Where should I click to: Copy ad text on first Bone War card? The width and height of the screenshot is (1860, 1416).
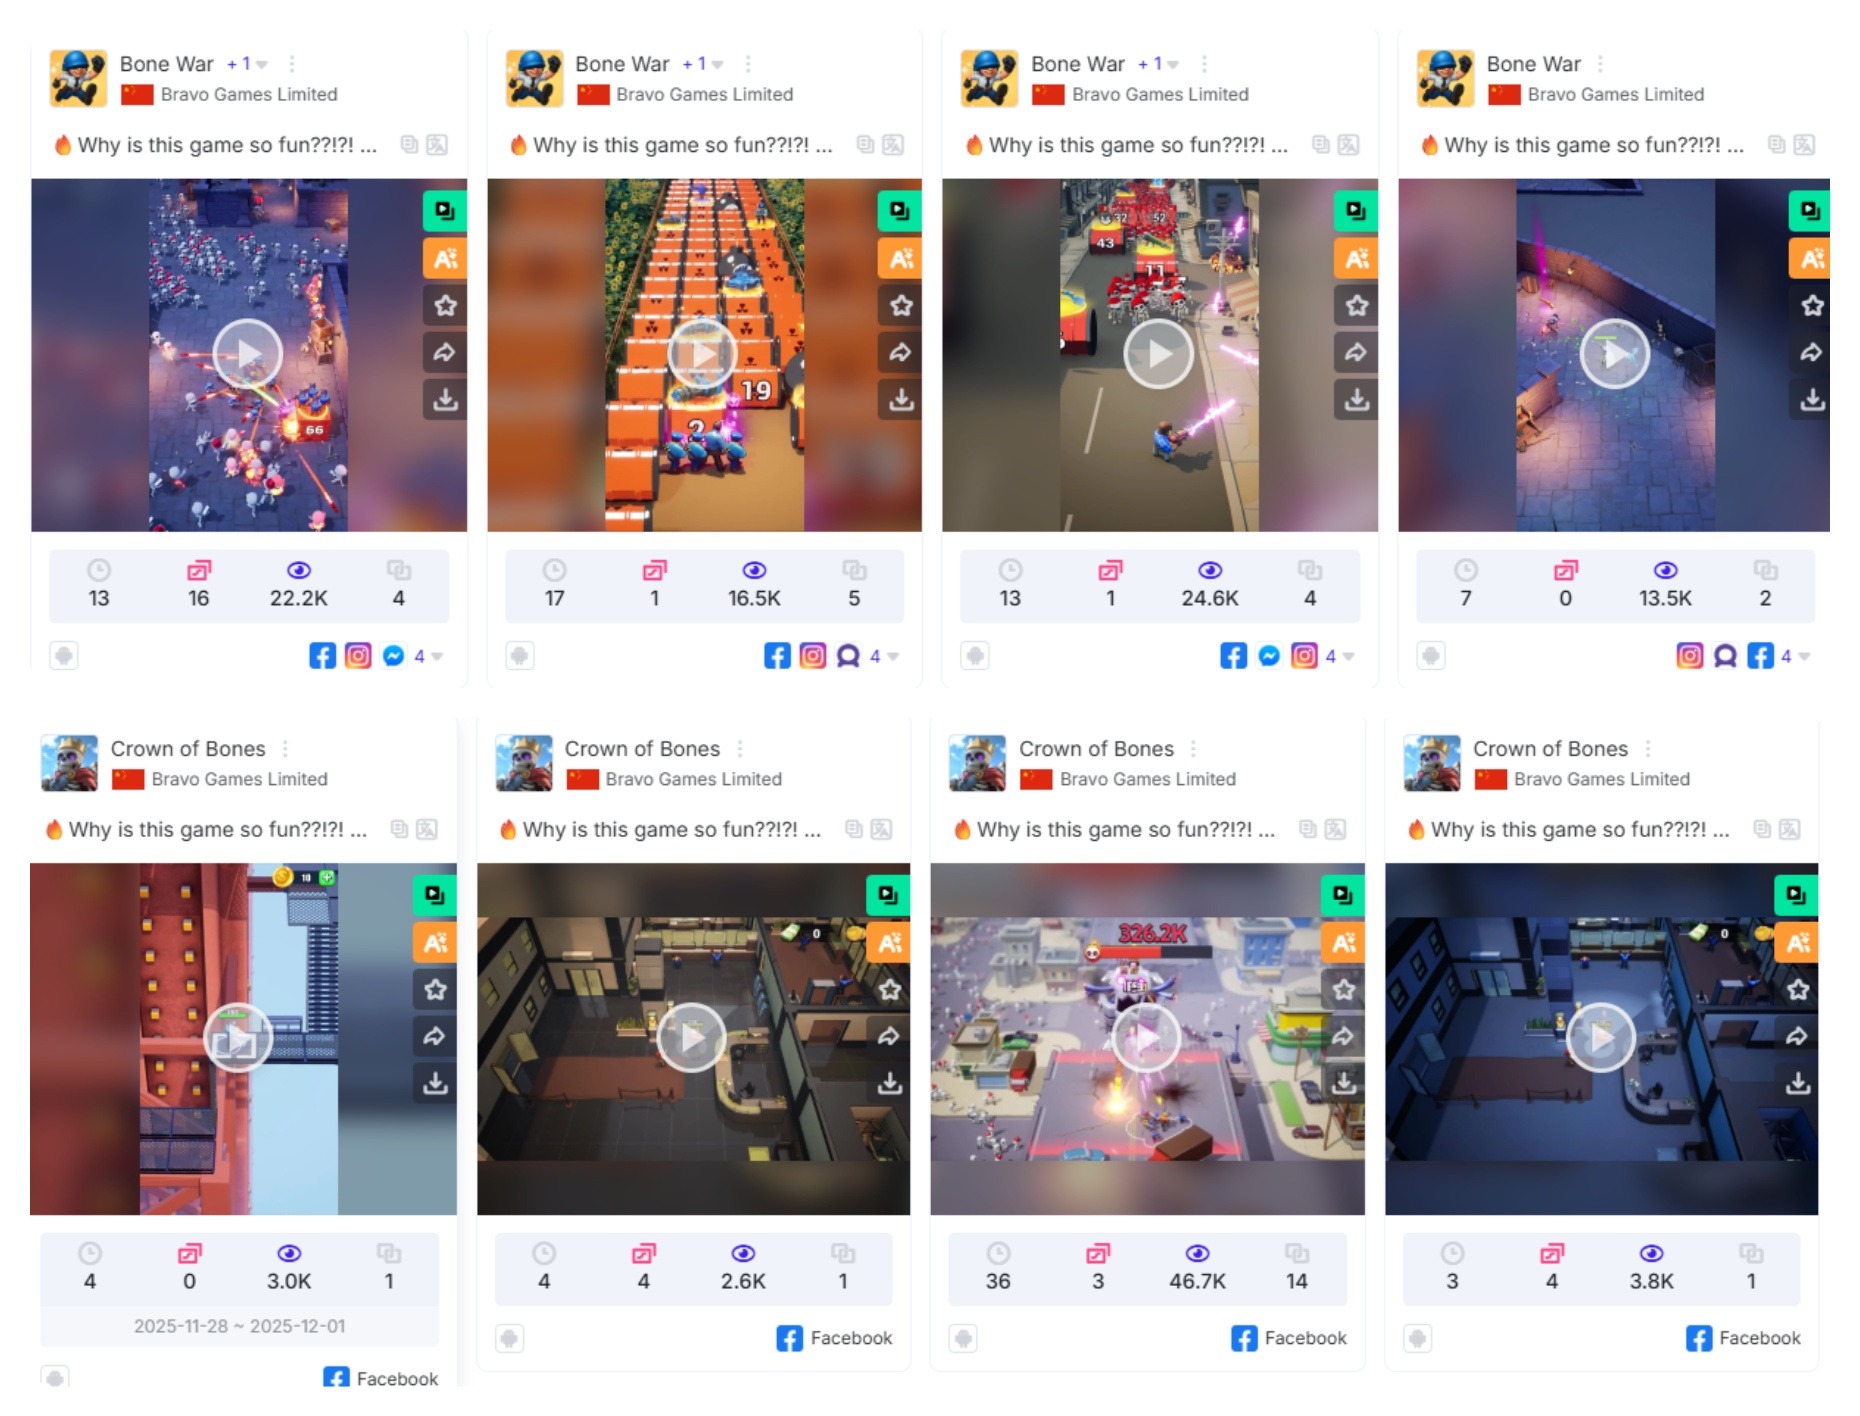click(409, 145)
